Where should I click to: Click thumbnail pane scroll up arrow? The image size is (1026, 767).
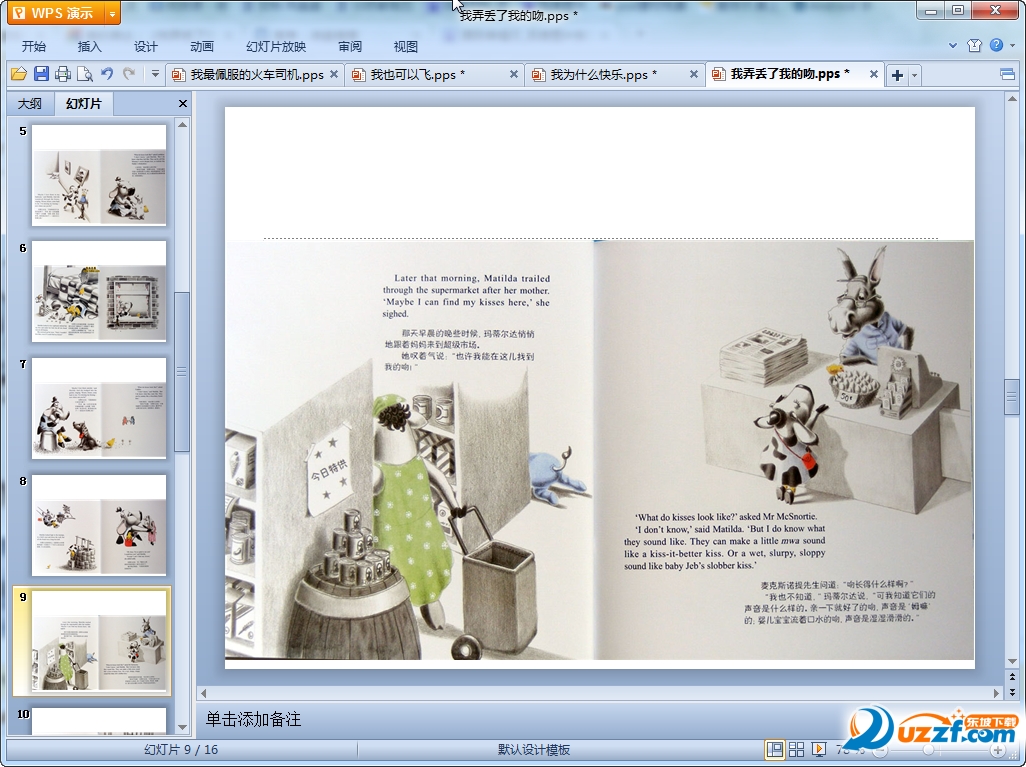click(x=183, y=124)
